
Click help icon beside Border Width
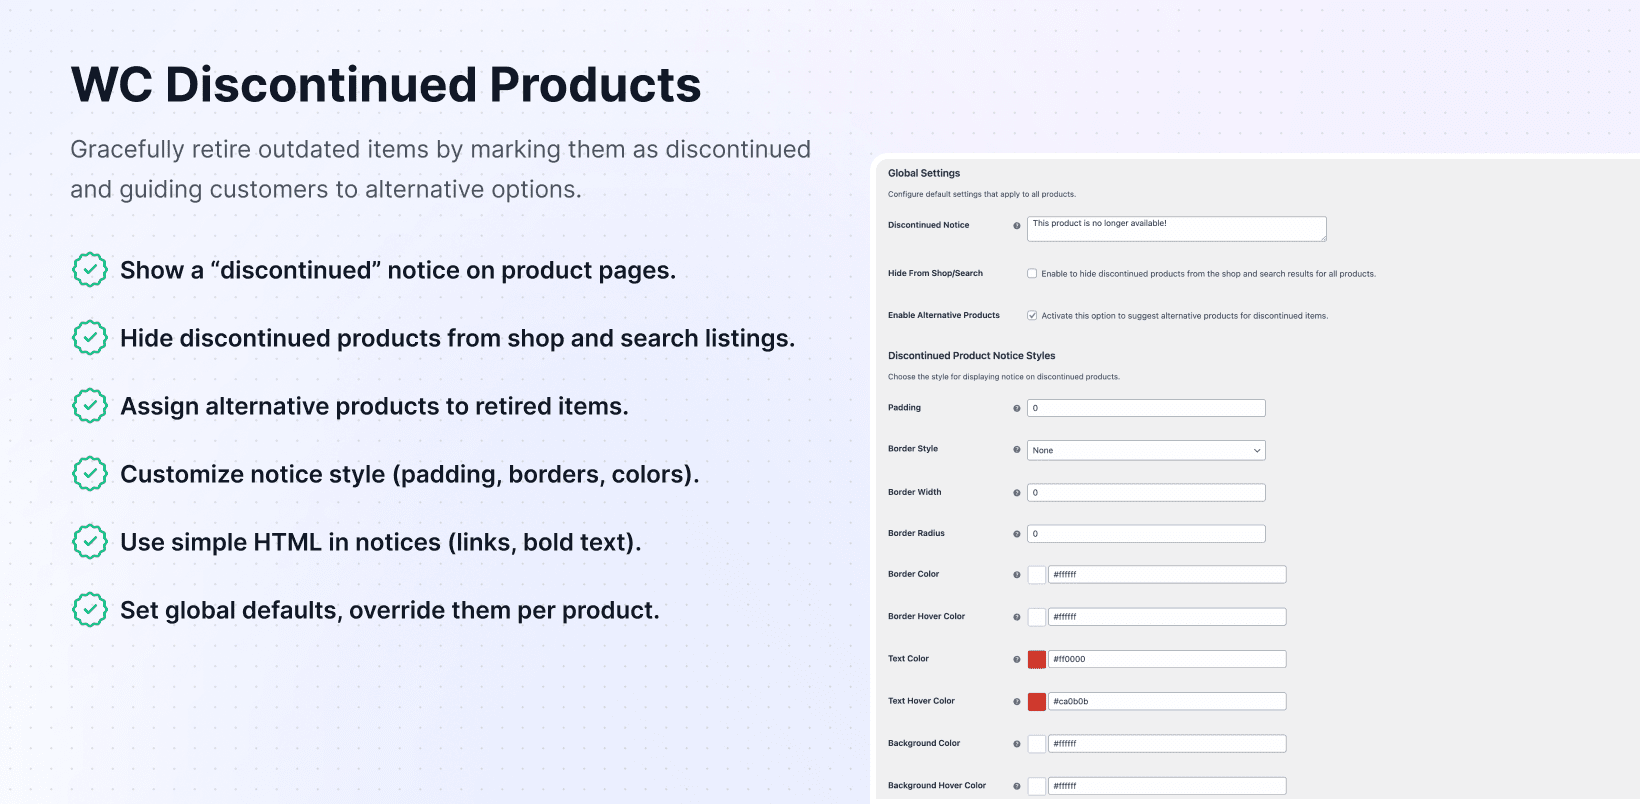coord(1017,493)
